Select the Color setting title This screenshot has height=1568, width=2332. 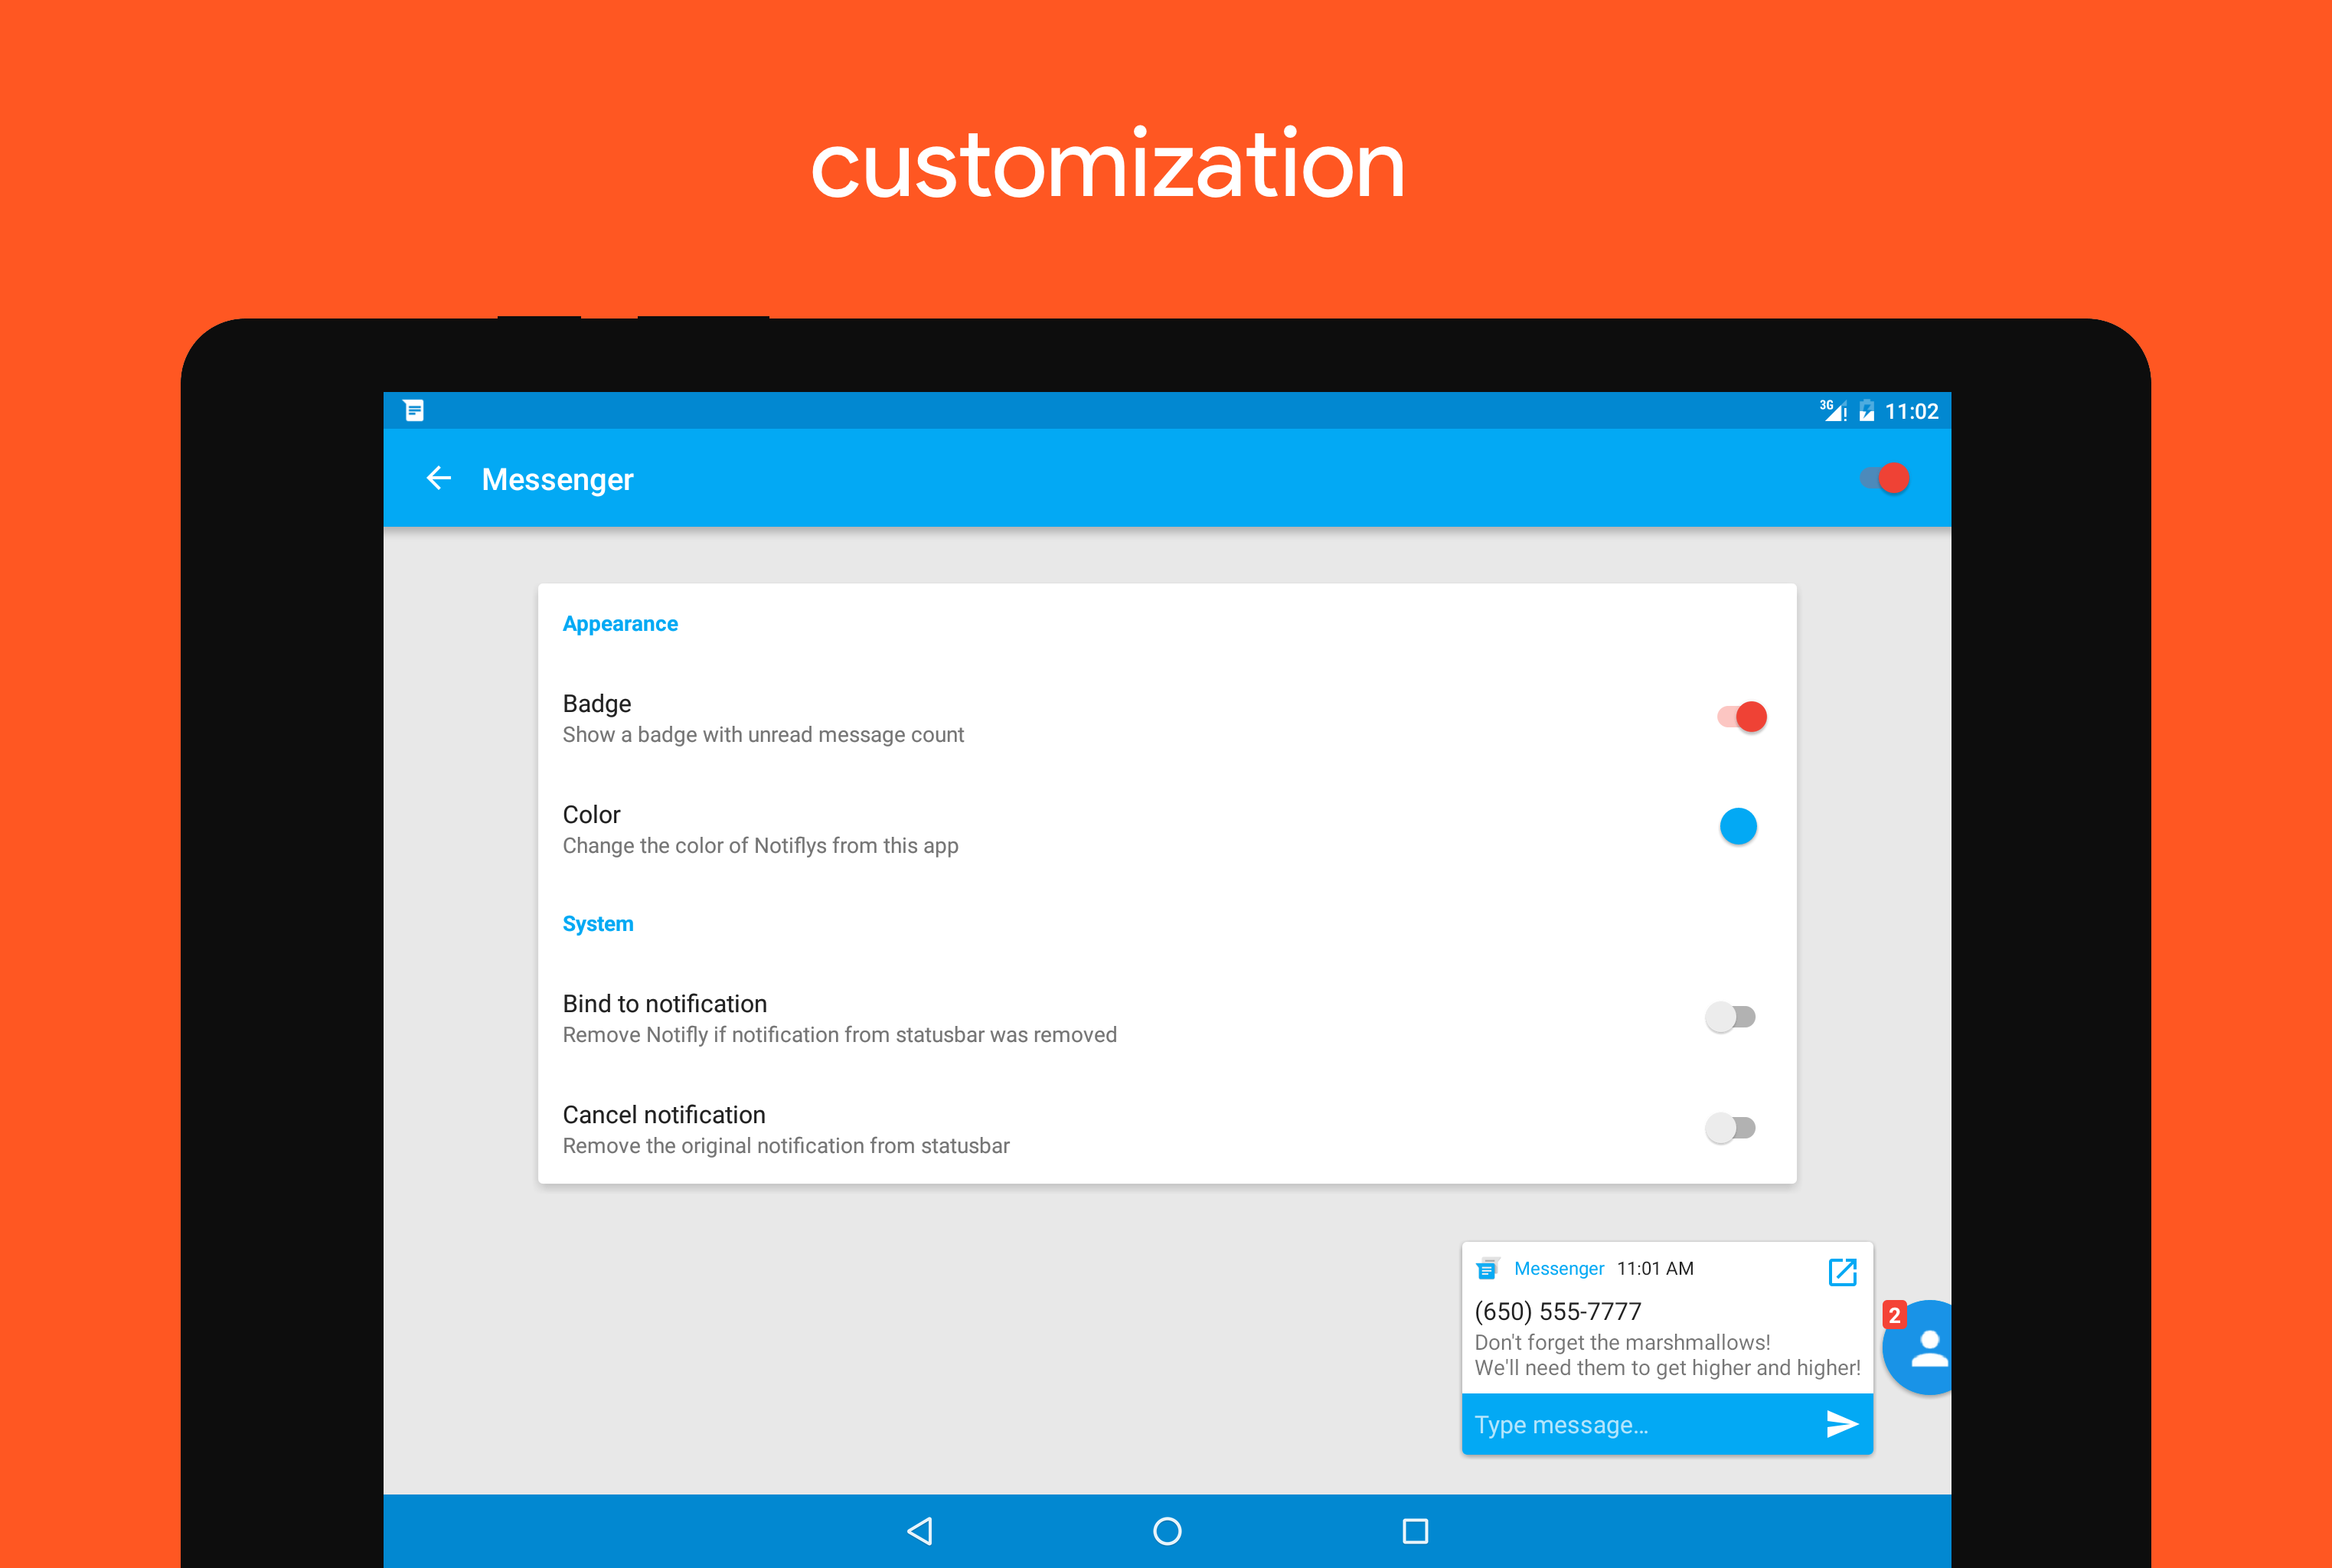(591, 814)
